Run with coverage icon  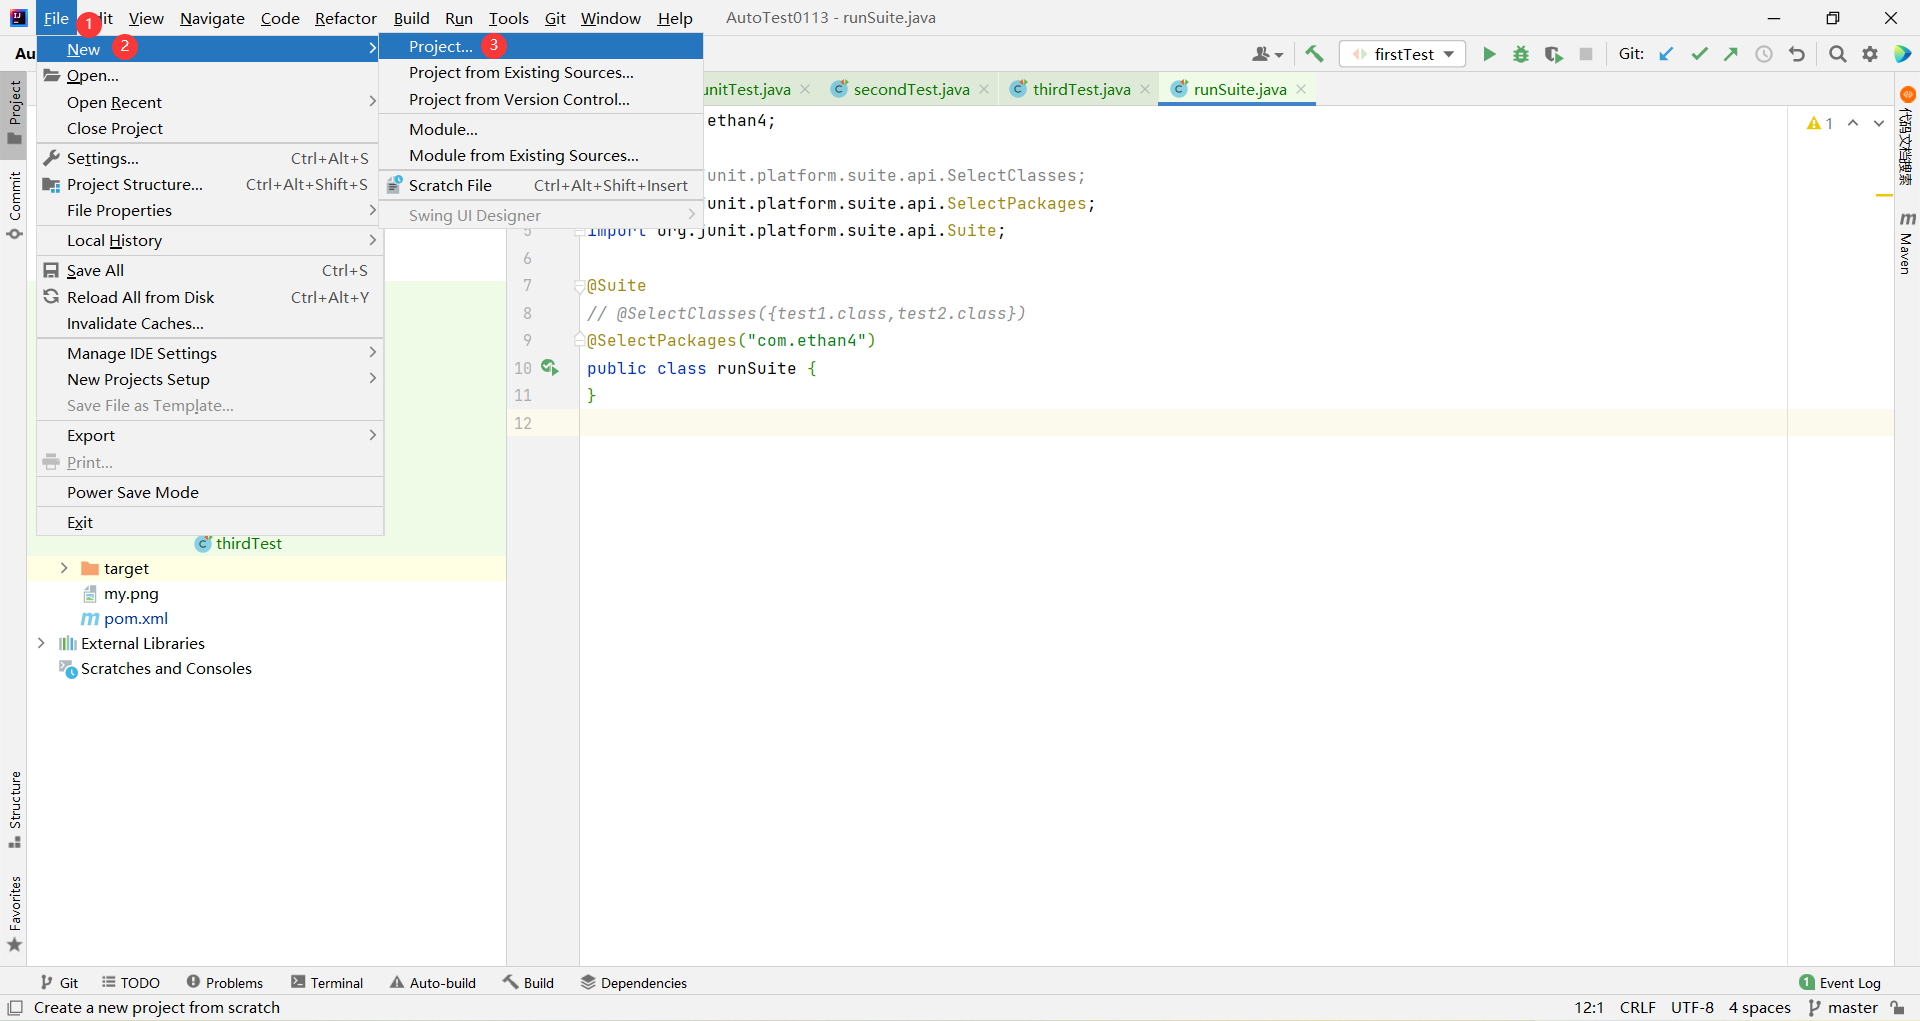point(1553,54)
